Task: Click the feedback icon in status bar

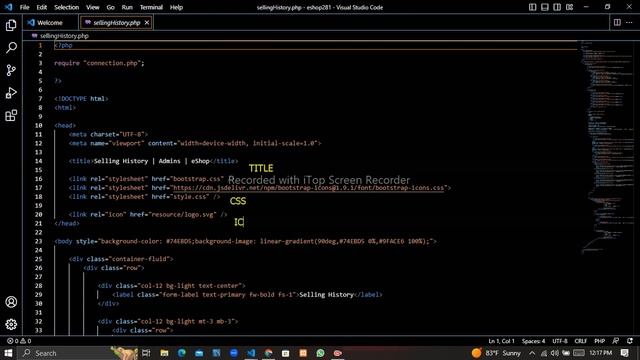Action: 616,341
